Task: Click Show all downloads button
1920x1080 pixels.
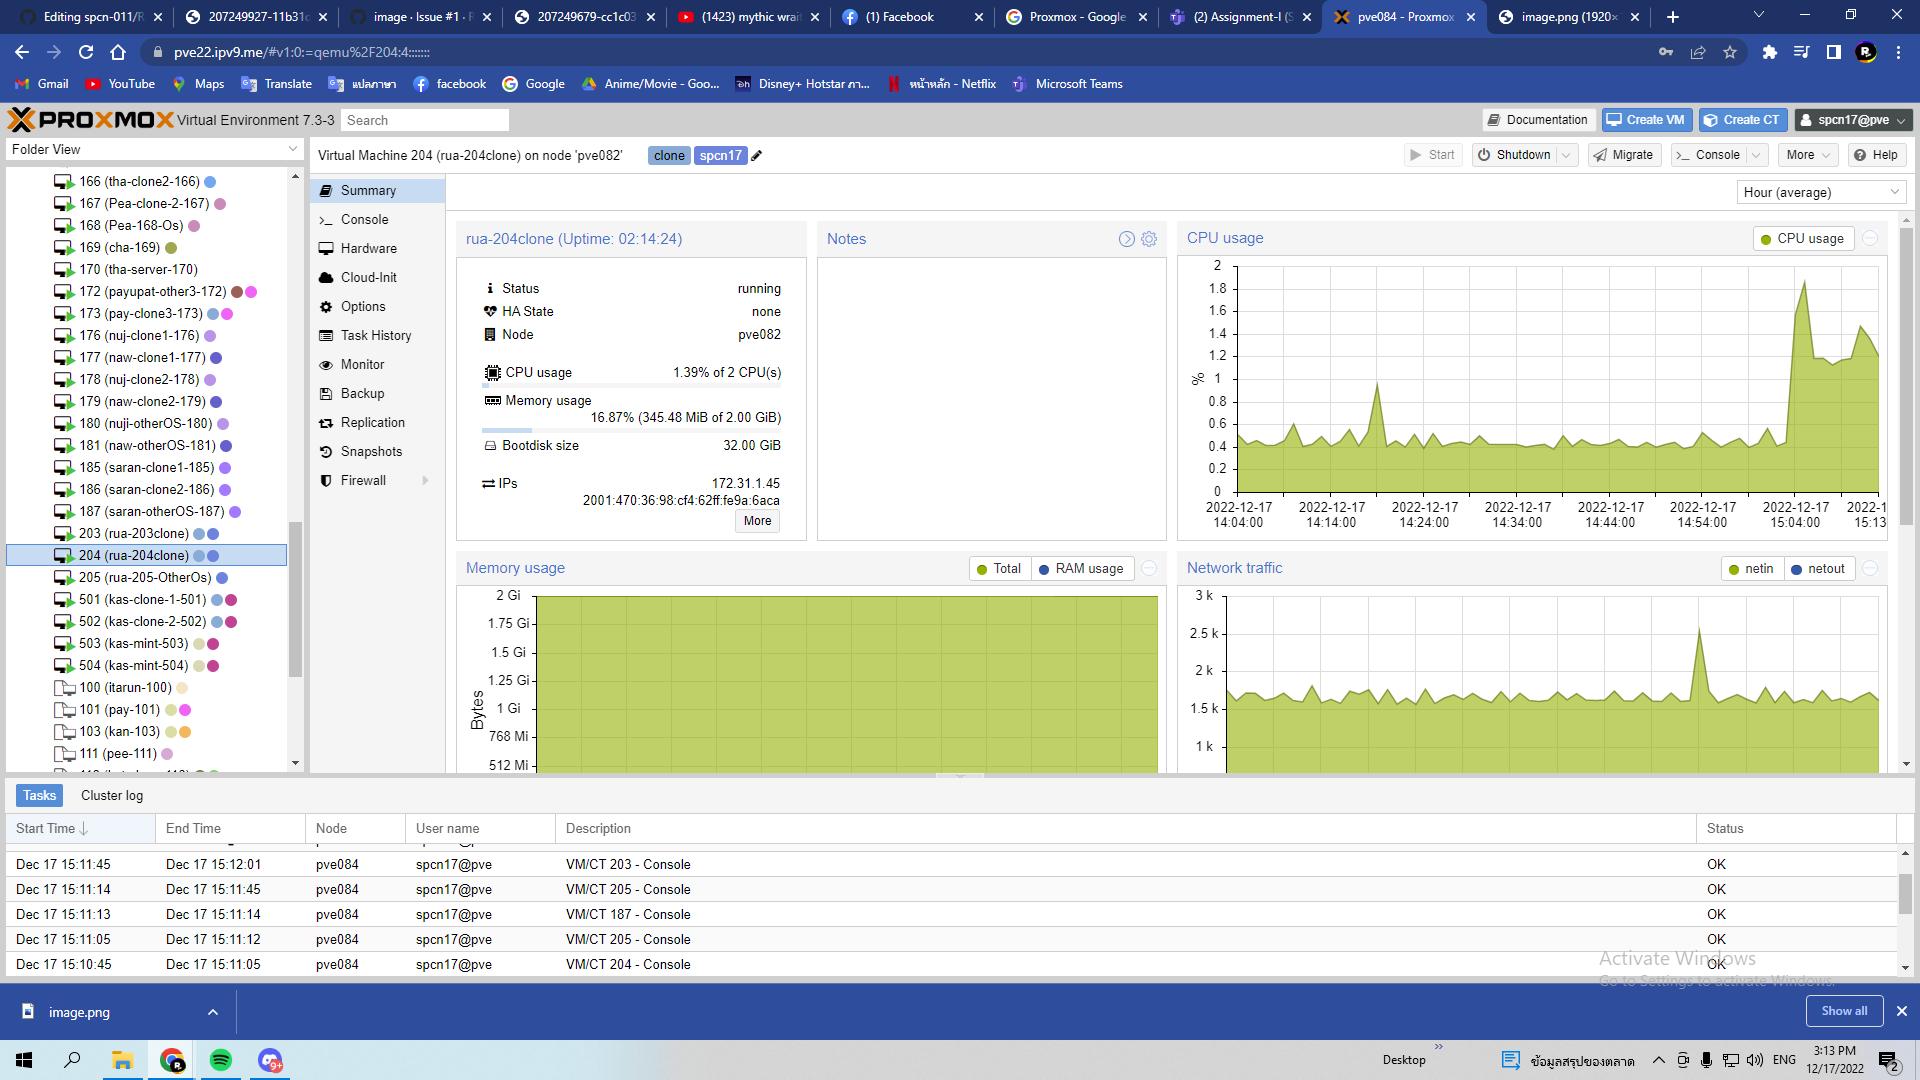Action: [x=1844, y=1011]
